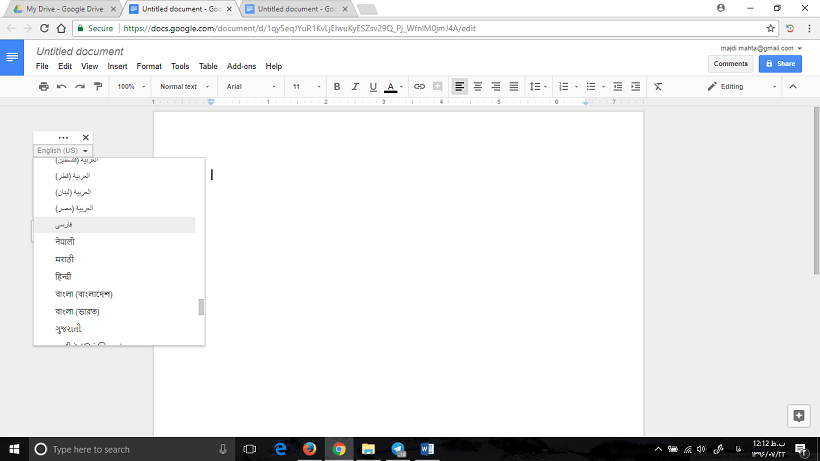This screenshot has height=461, width=820.
Task: Open the Arial font dropdown
Action: pos(250,87)
